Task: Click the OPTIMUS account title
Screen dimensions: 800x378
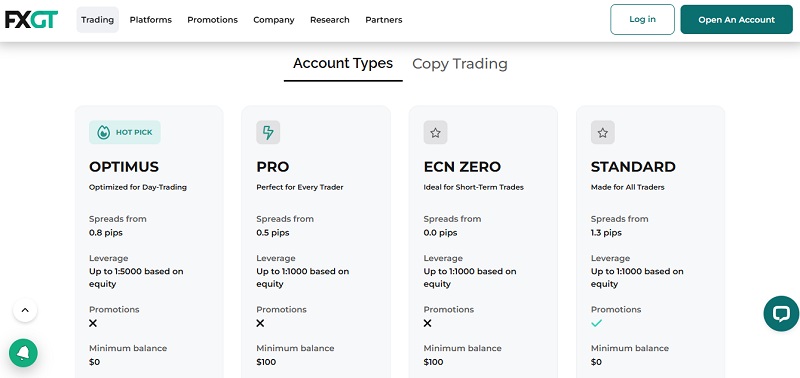Action: click(124, 167)
